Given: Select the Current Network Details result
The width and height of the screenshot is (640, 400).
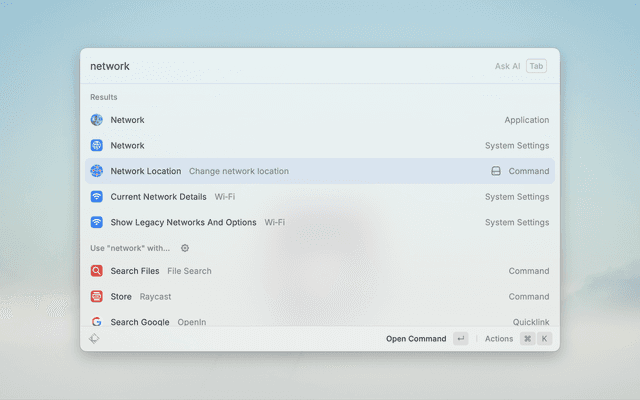Looking at the screenshot, I should pyautogui.click(x=320, y=197).
